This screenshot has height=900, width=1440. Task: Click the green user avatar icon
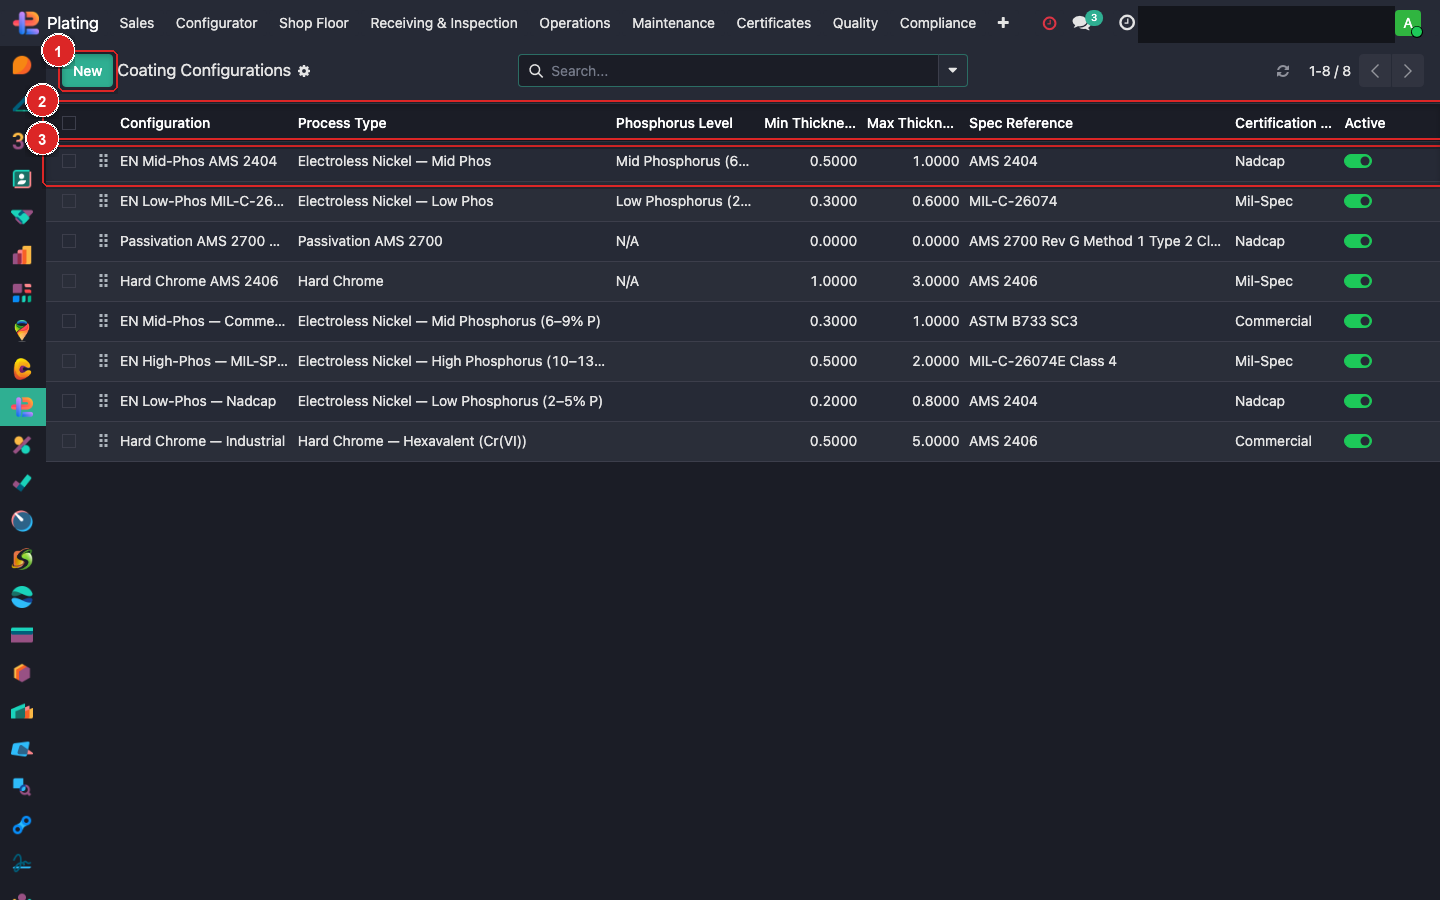click(x=1407, y=23)
